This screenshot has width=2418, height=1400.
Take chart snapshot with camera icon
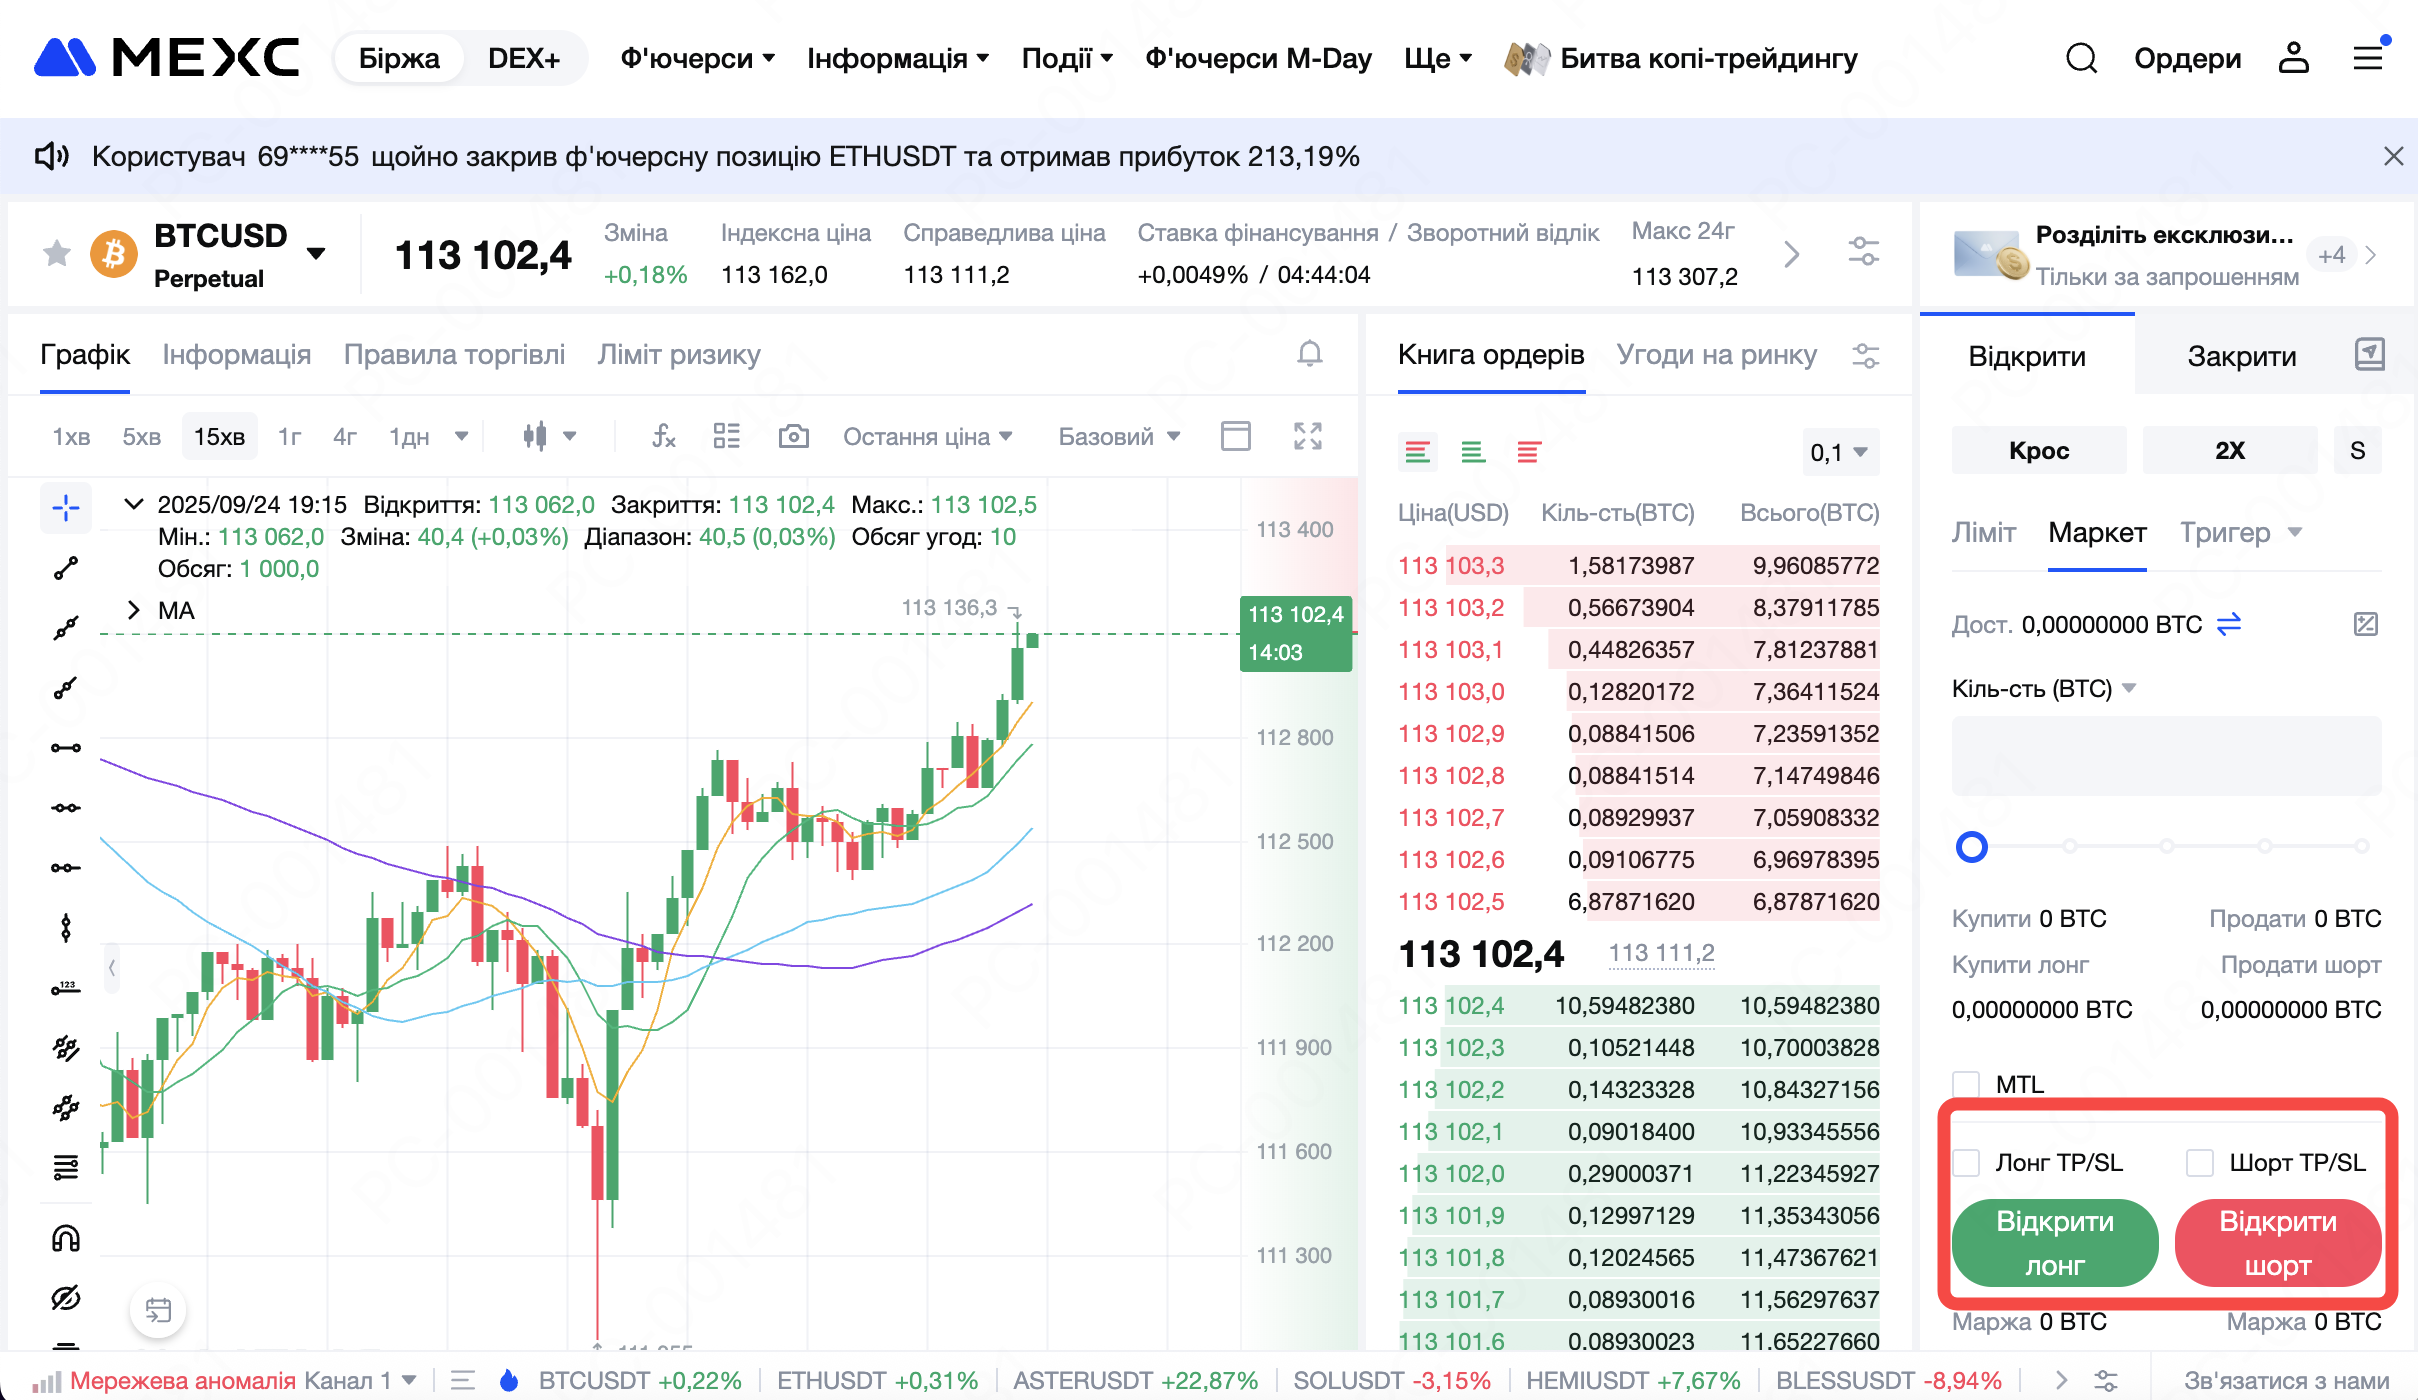pyautogui.click(x=793, y=436)
